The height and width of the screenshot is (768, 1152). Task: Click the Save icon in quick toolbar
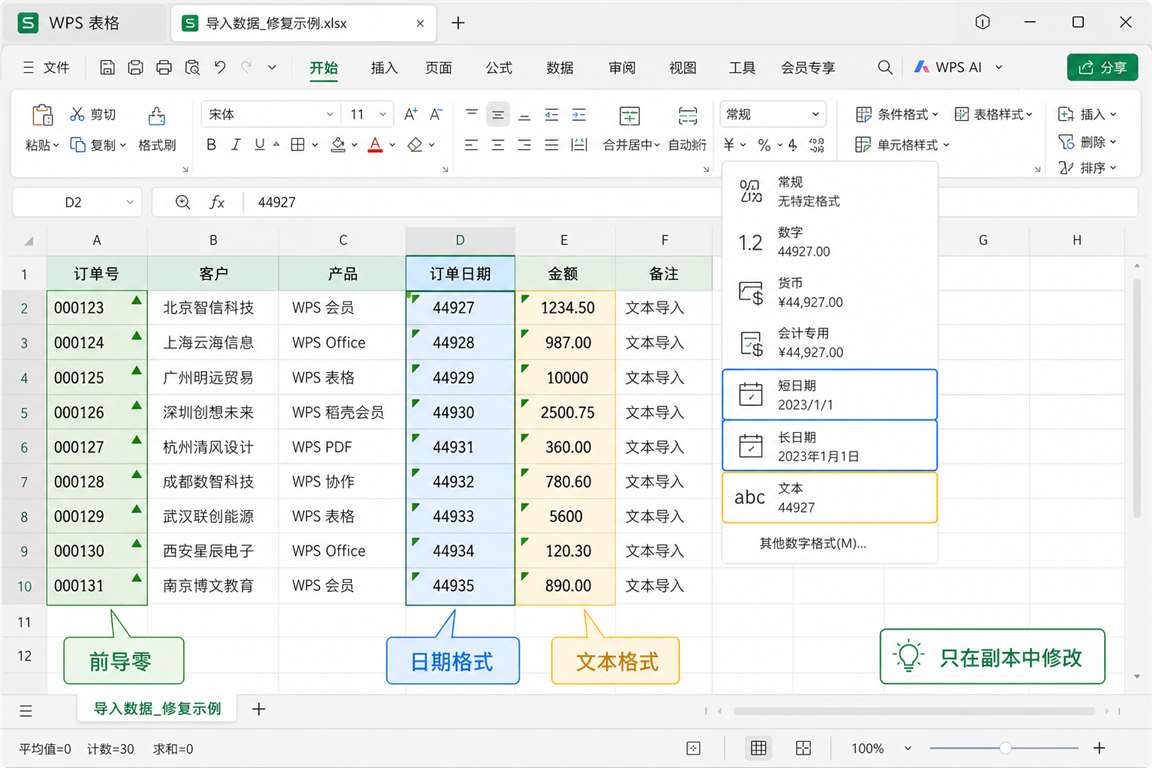coord(107,68)
